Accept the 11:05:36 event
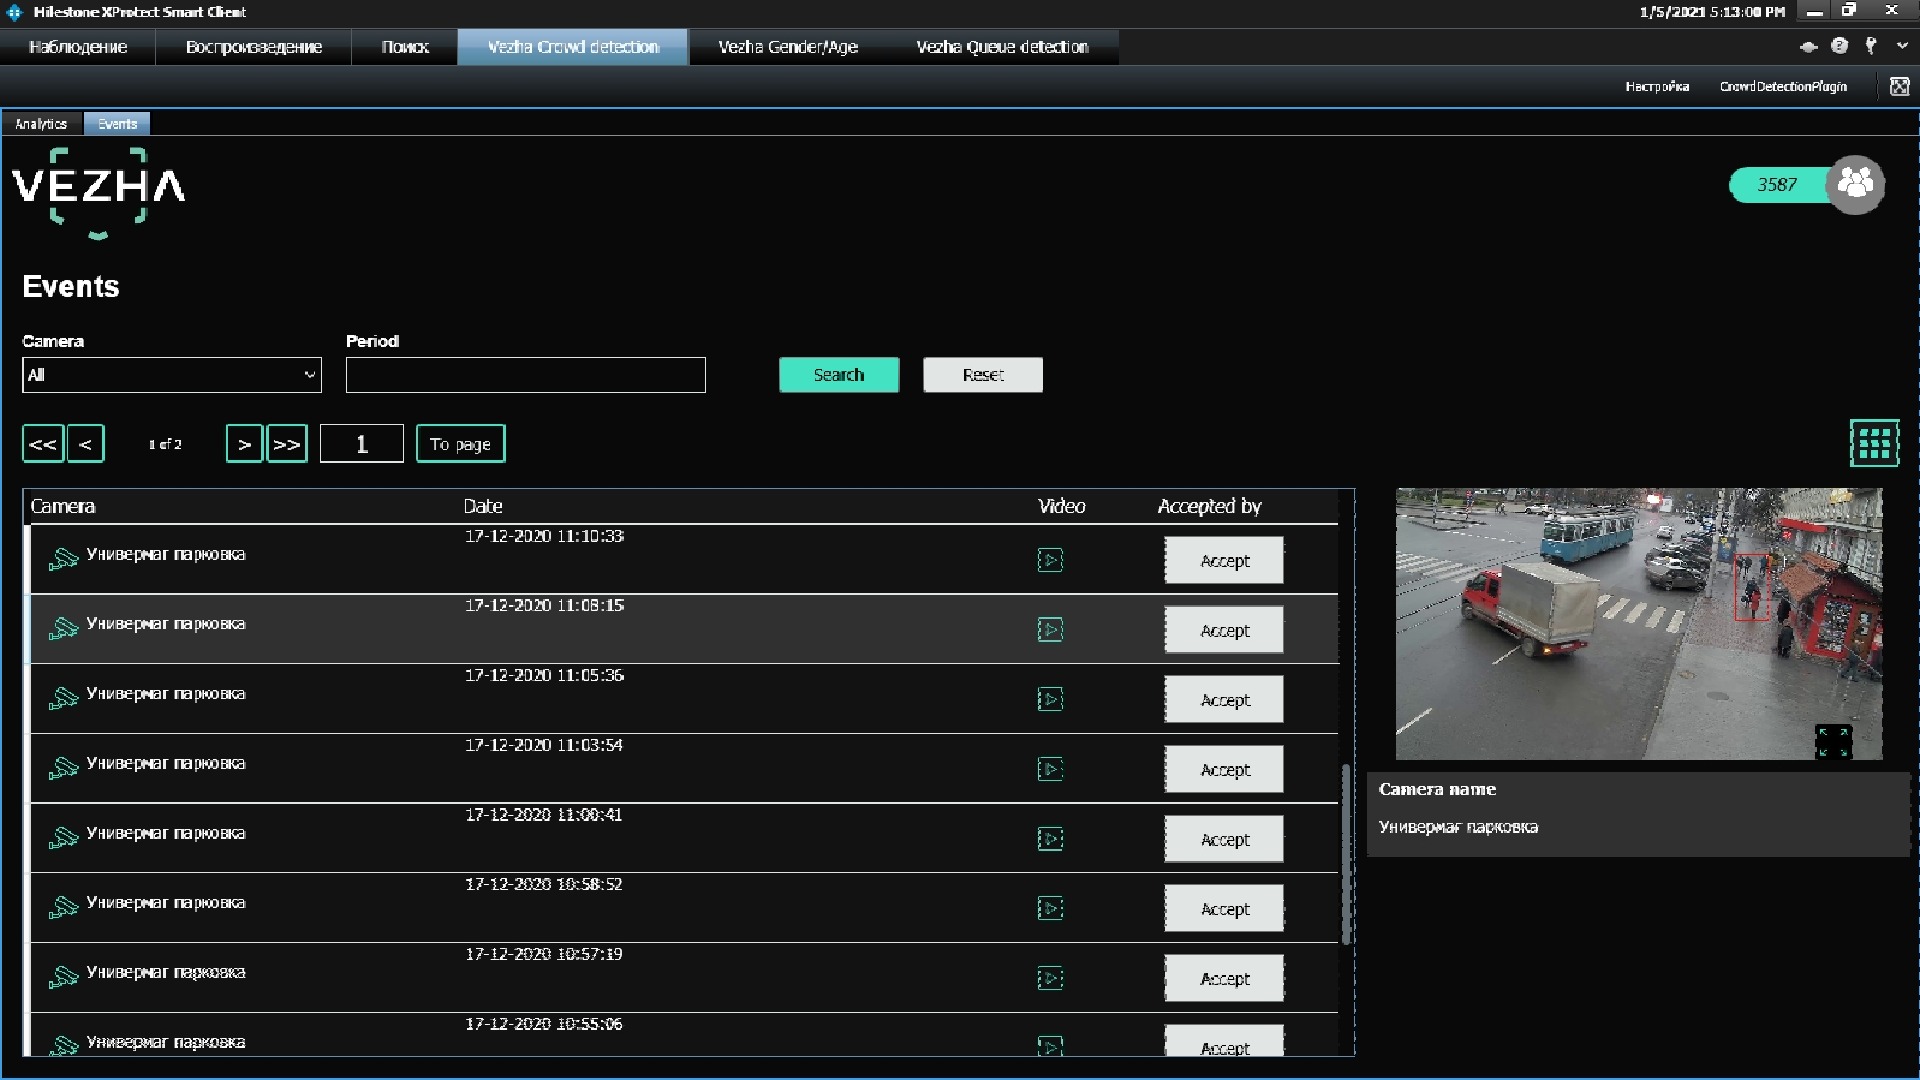Screen dimensions: 1920x1080 click(1224, 700)
